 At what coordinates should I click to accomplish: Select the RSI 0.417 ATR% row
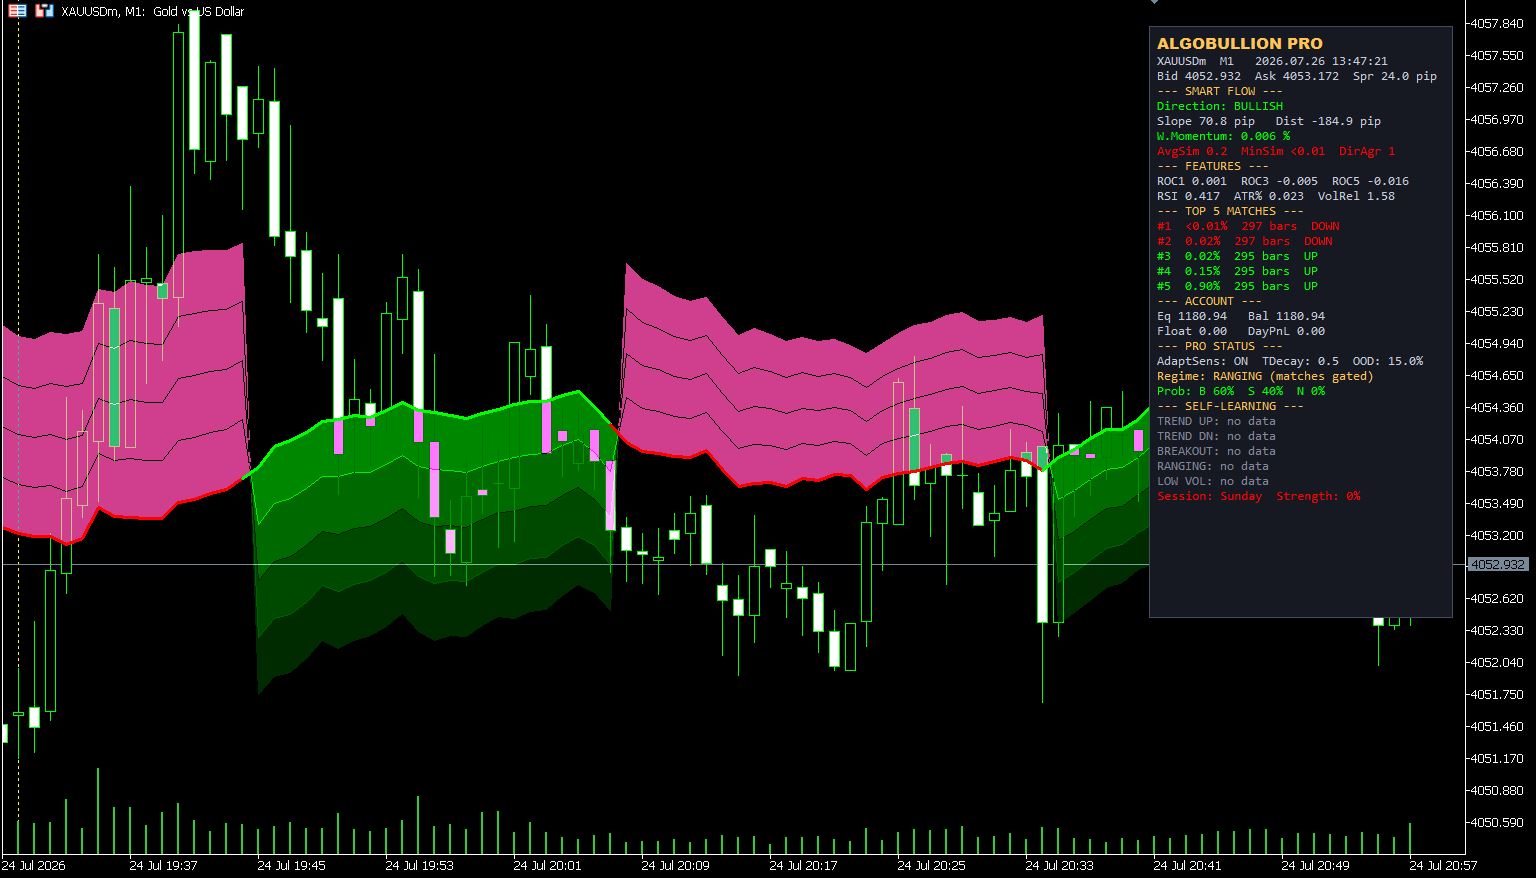point(1275,196)
